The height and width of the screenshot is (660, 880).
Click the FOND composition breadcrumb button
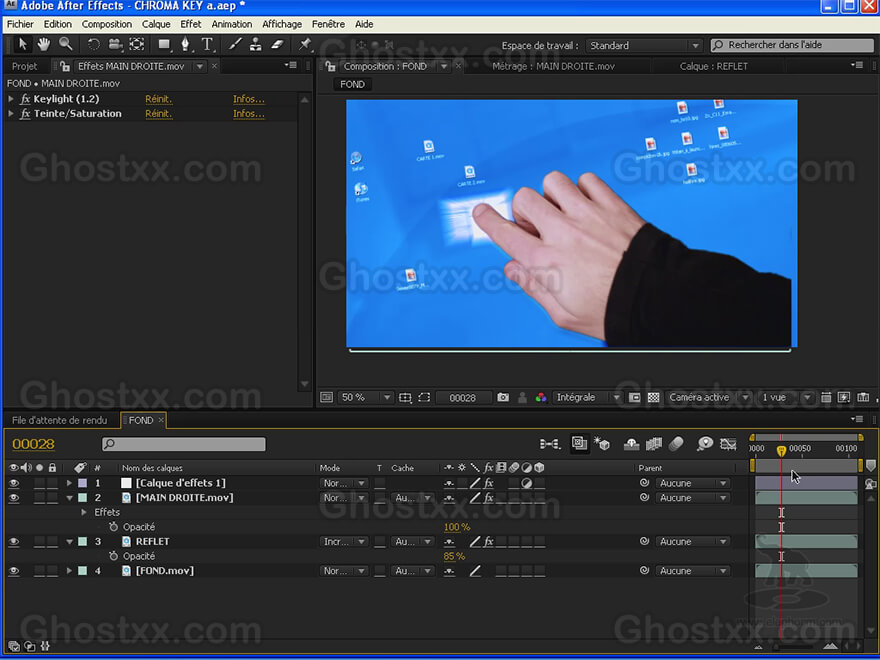point(352,84)
